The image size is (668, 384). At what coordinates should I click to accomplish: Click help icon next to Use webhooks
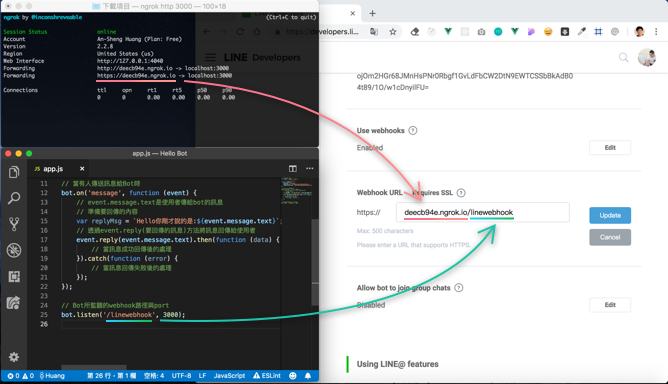click(412, 130)
